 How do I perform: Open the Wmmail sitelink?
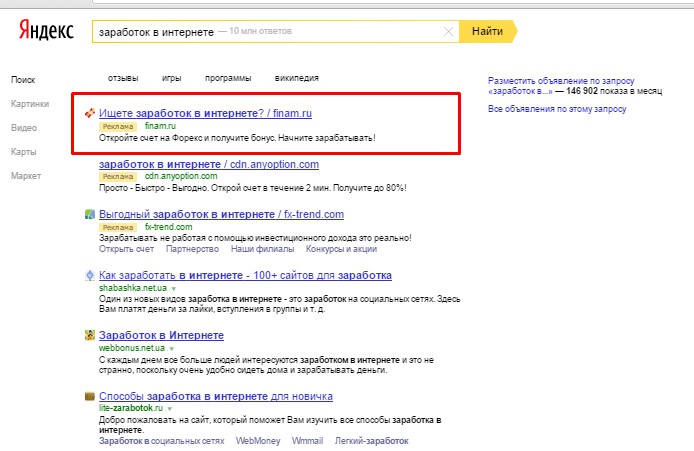307,441
